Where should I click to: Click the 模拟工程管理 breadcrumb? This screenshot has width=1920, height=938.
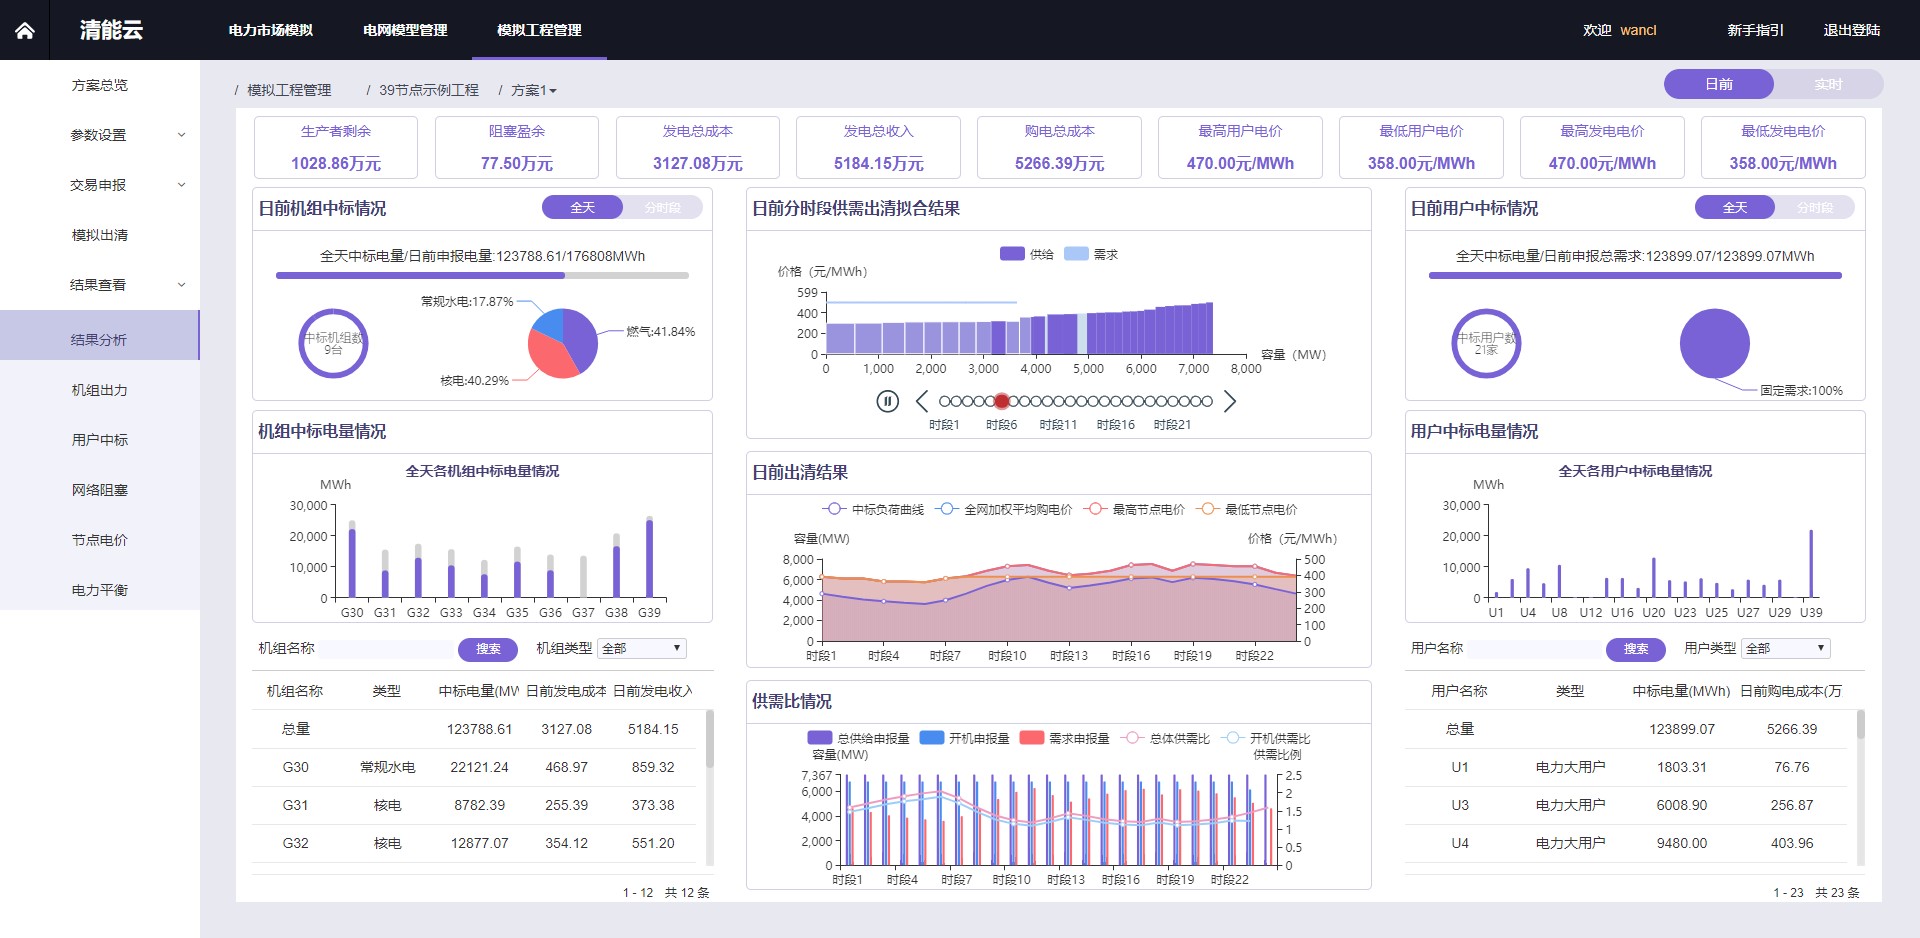click(x=289, y=90)
